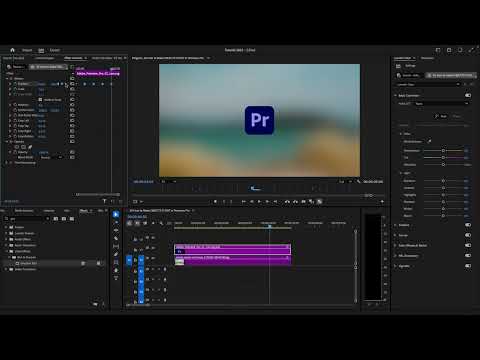Screen dimensions: 480x360
Task: Select the Hand tool
Action: pyautogui.click(x=116, y=270)
